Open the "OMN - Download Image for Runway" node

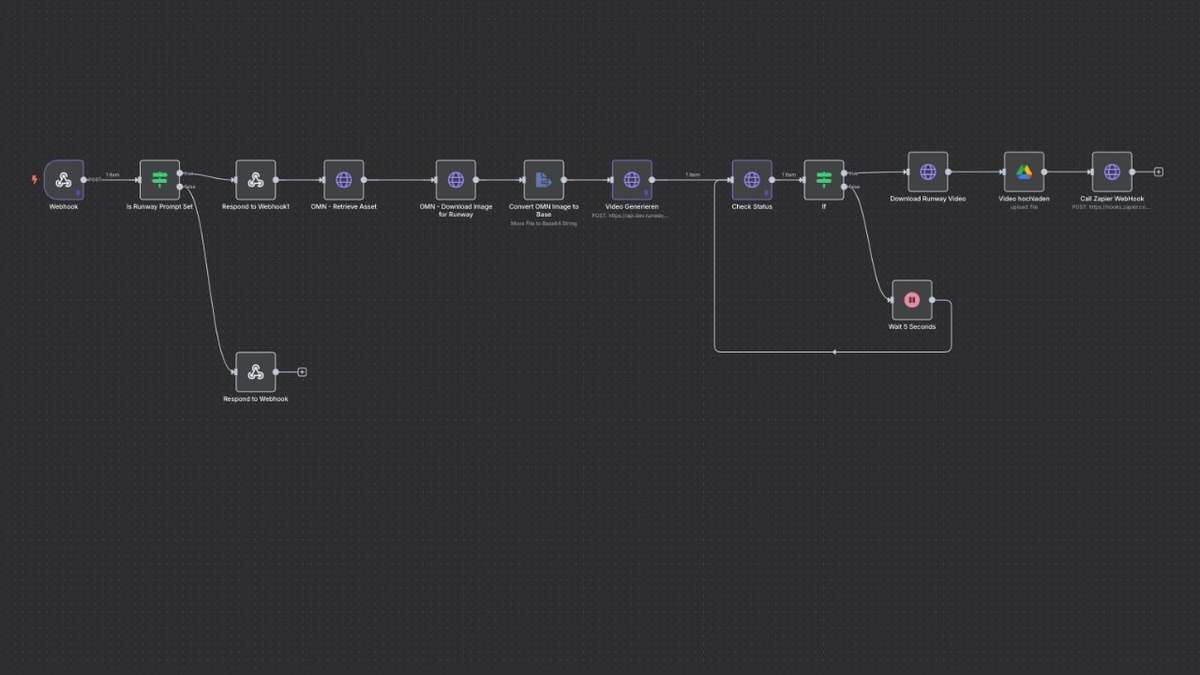(457, 180)
